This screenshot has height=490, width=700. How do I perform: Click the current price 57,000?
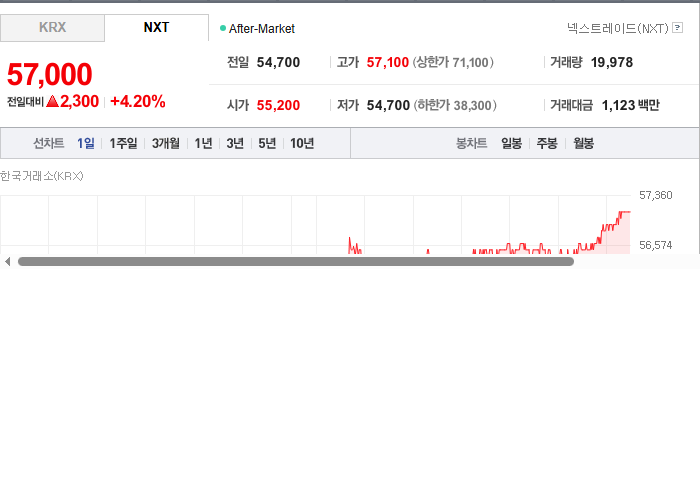click(50, 74)
